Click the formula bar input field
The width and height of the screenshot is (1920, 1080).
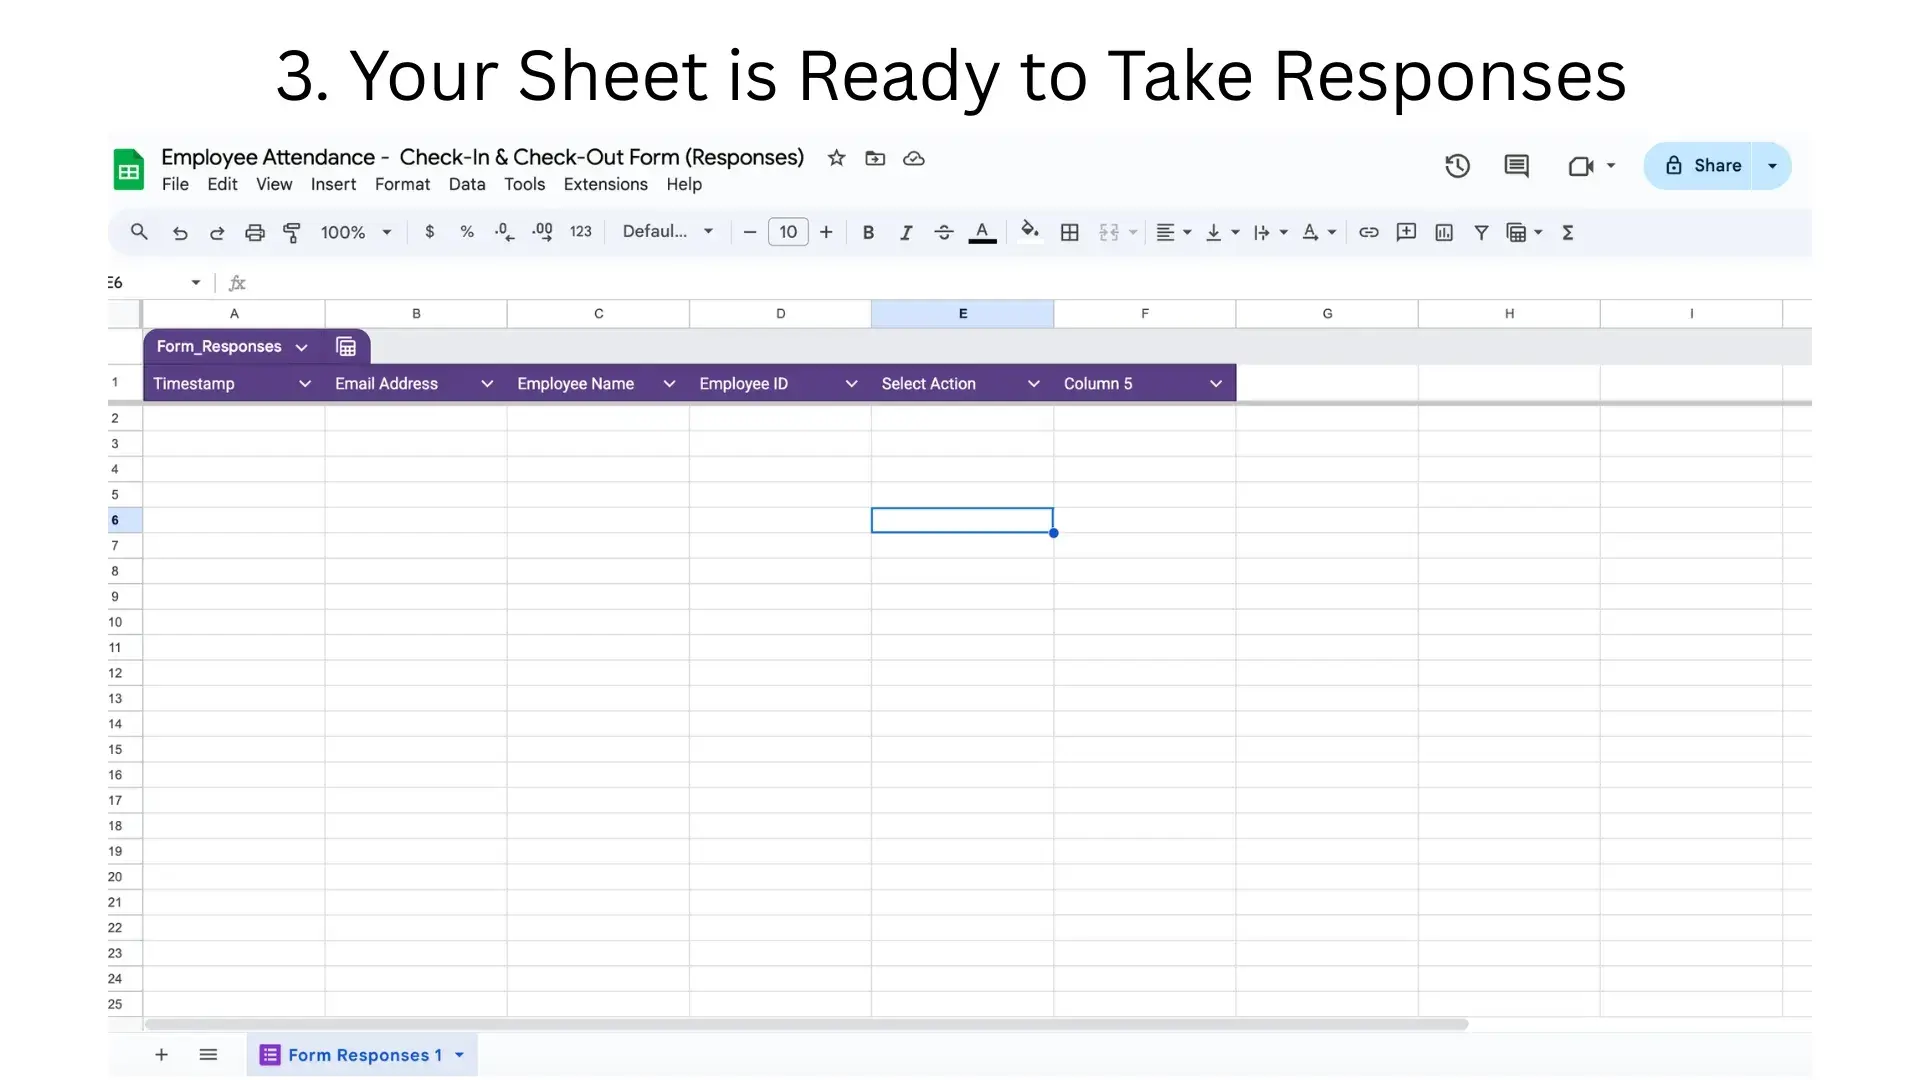point(700,283)
